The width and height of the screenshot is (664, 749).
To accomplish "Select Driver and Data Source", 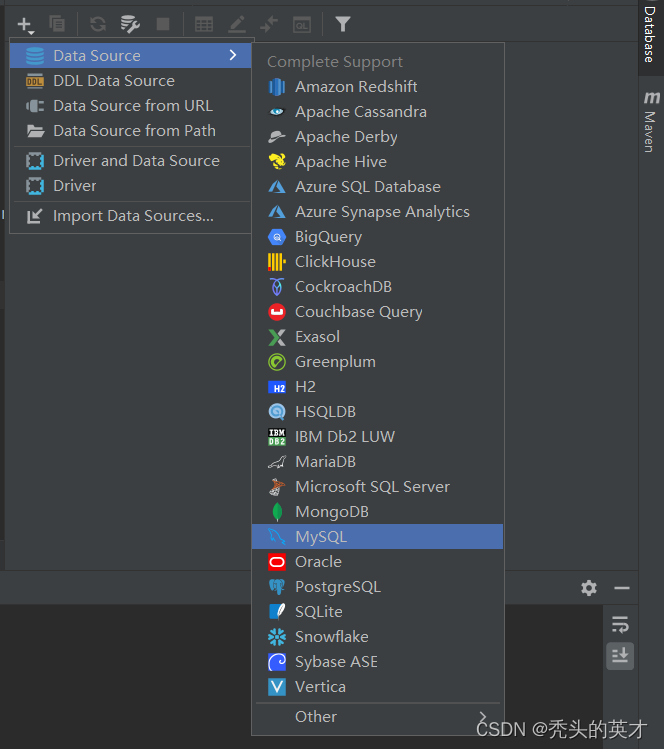I will tap(130, 161).
